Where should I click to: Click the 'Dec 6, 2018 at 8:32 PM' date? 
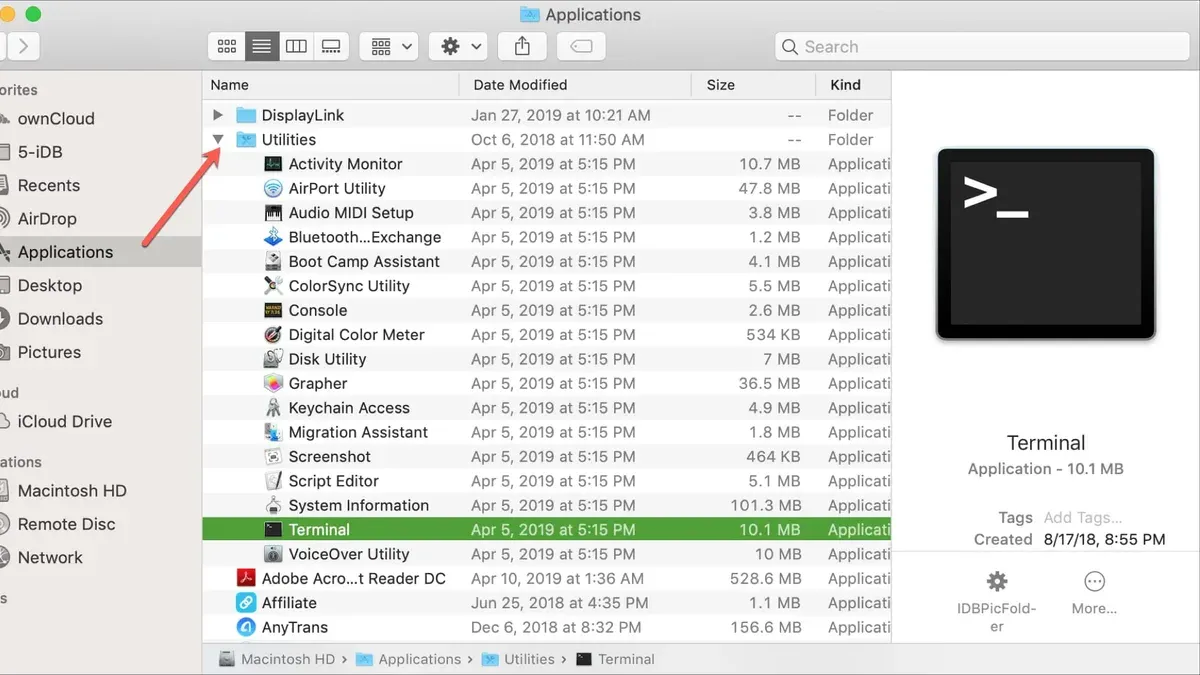click(554, 627)
